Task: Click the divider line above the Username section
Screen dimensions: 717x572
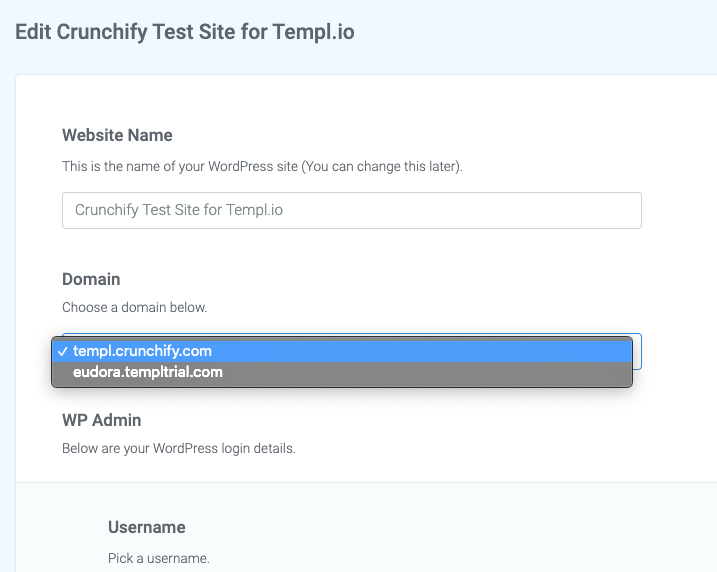Action: [360, 483]
